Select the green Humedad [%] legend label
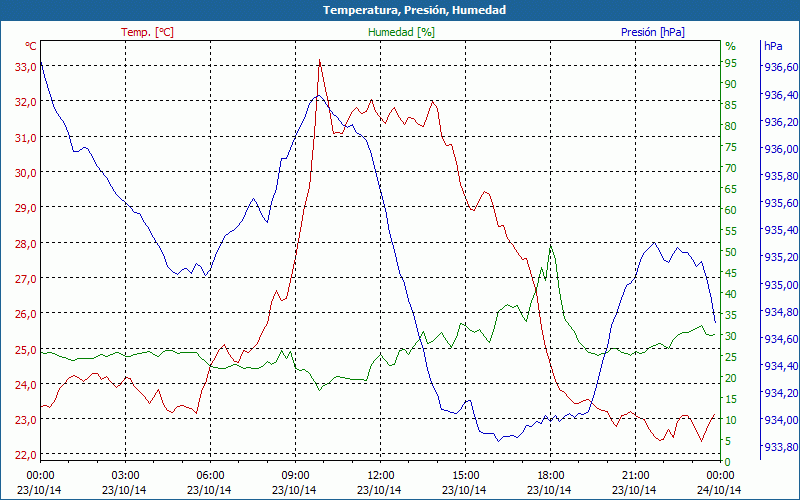The width and height of the screenshot is (800, 500). coord(401,32)
